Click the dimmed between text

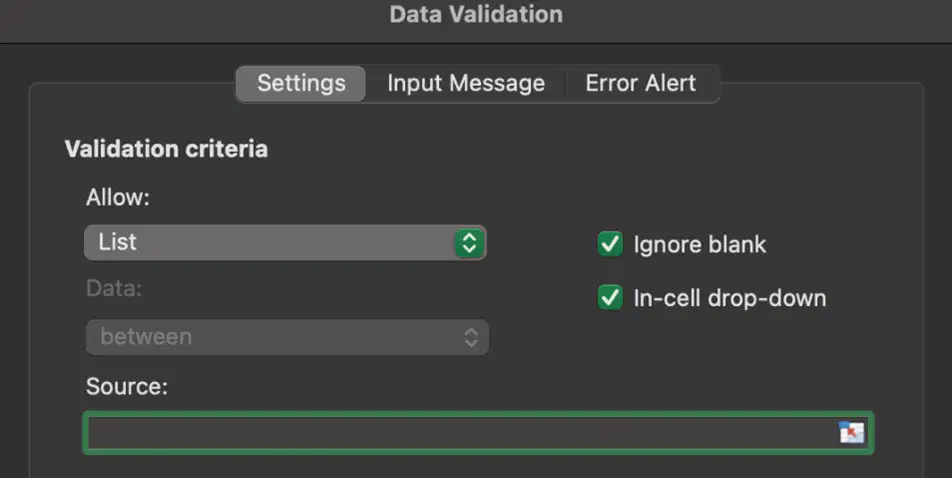click(146, 336)
